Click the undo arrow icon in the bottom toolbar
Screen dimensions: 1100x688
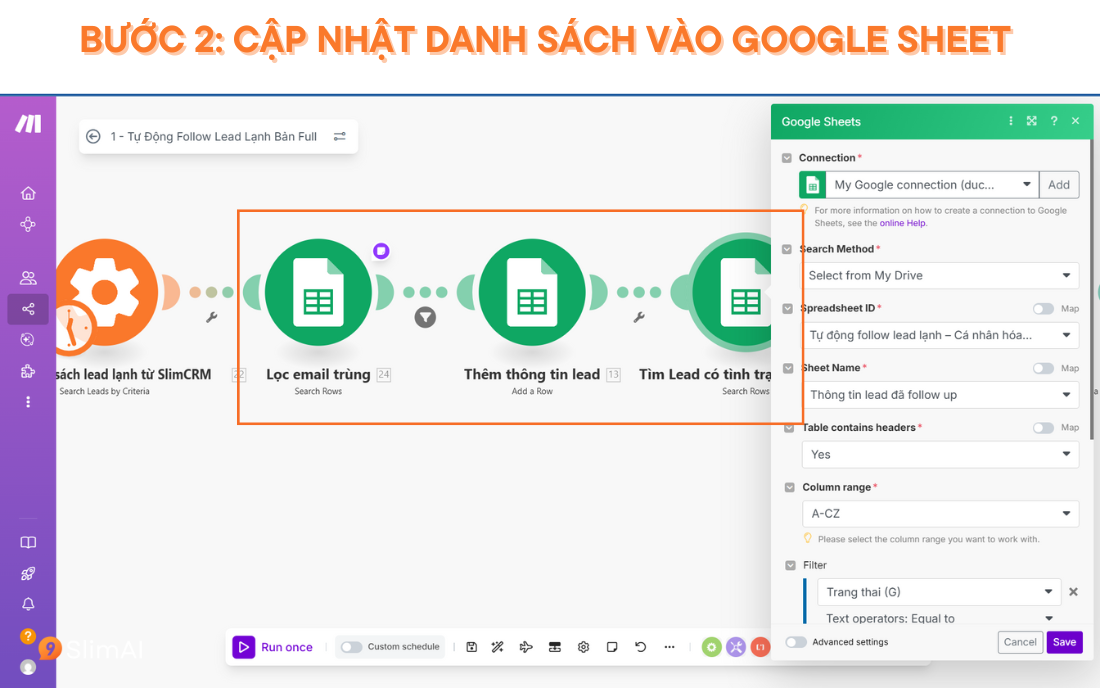point(641,647)
